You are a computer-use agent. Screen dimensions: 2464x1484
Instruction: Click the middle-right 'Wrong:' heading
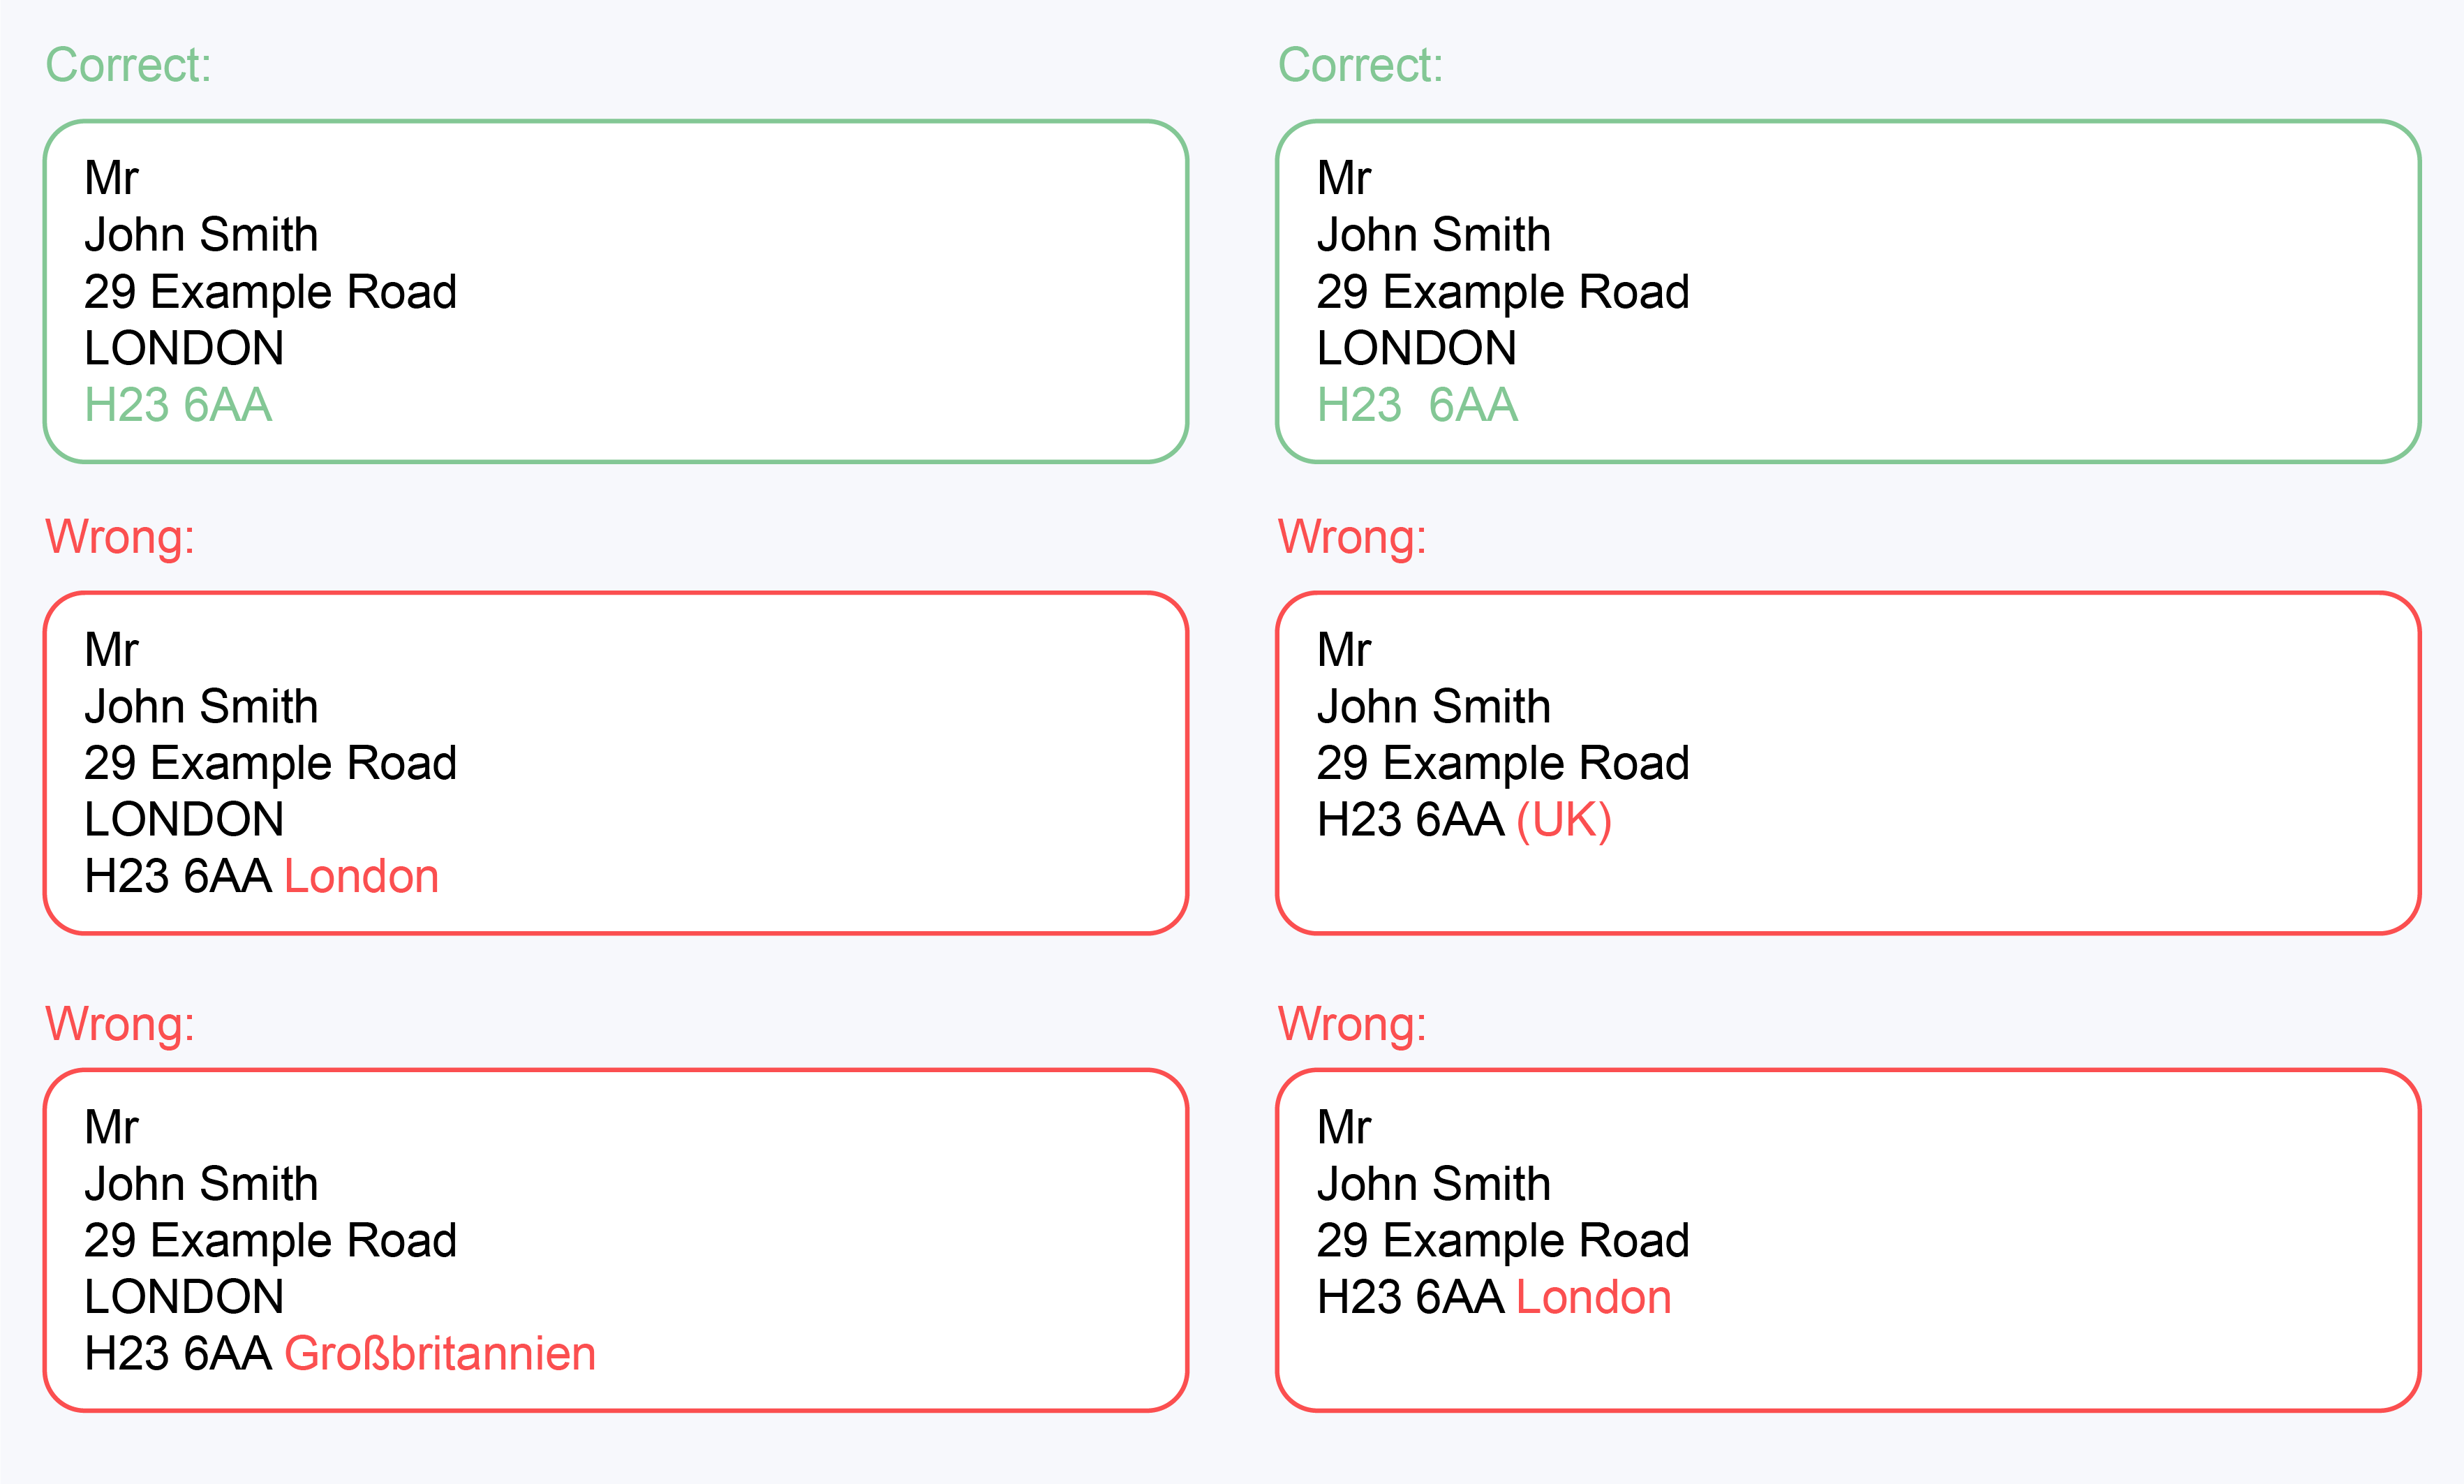coord(1352,537)
